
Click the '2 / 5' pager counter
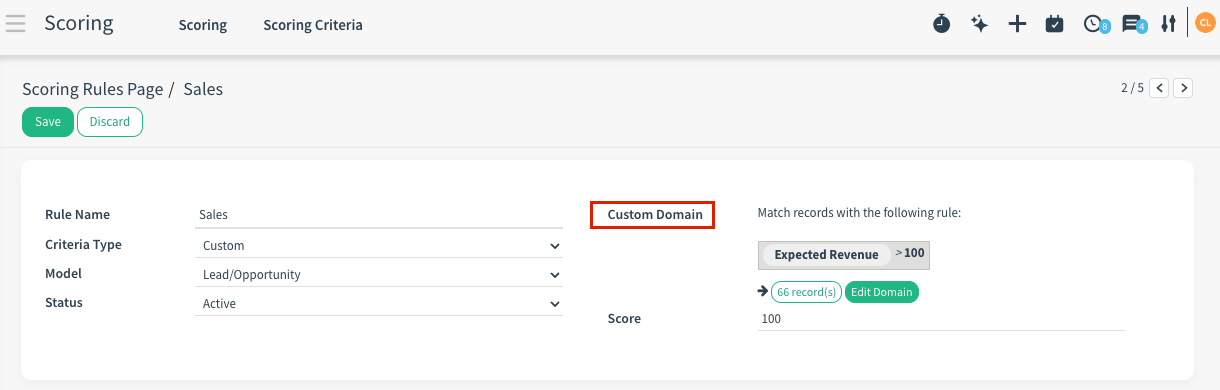click(x=1132, y=88)
